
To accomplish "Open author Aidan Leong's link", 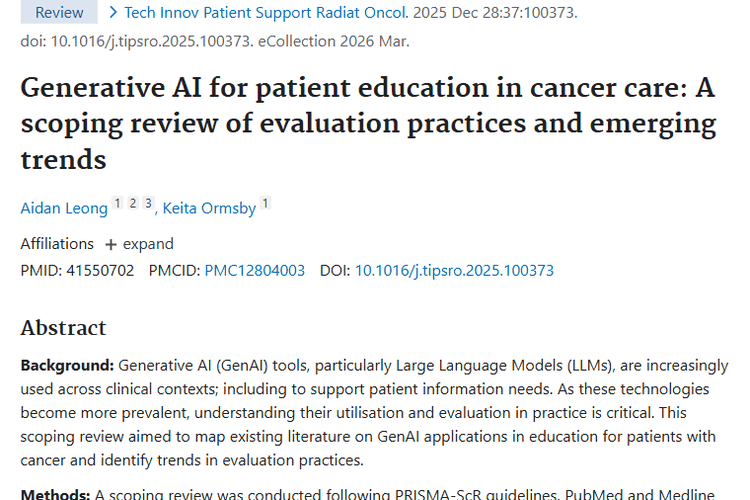I will point(64,208).
